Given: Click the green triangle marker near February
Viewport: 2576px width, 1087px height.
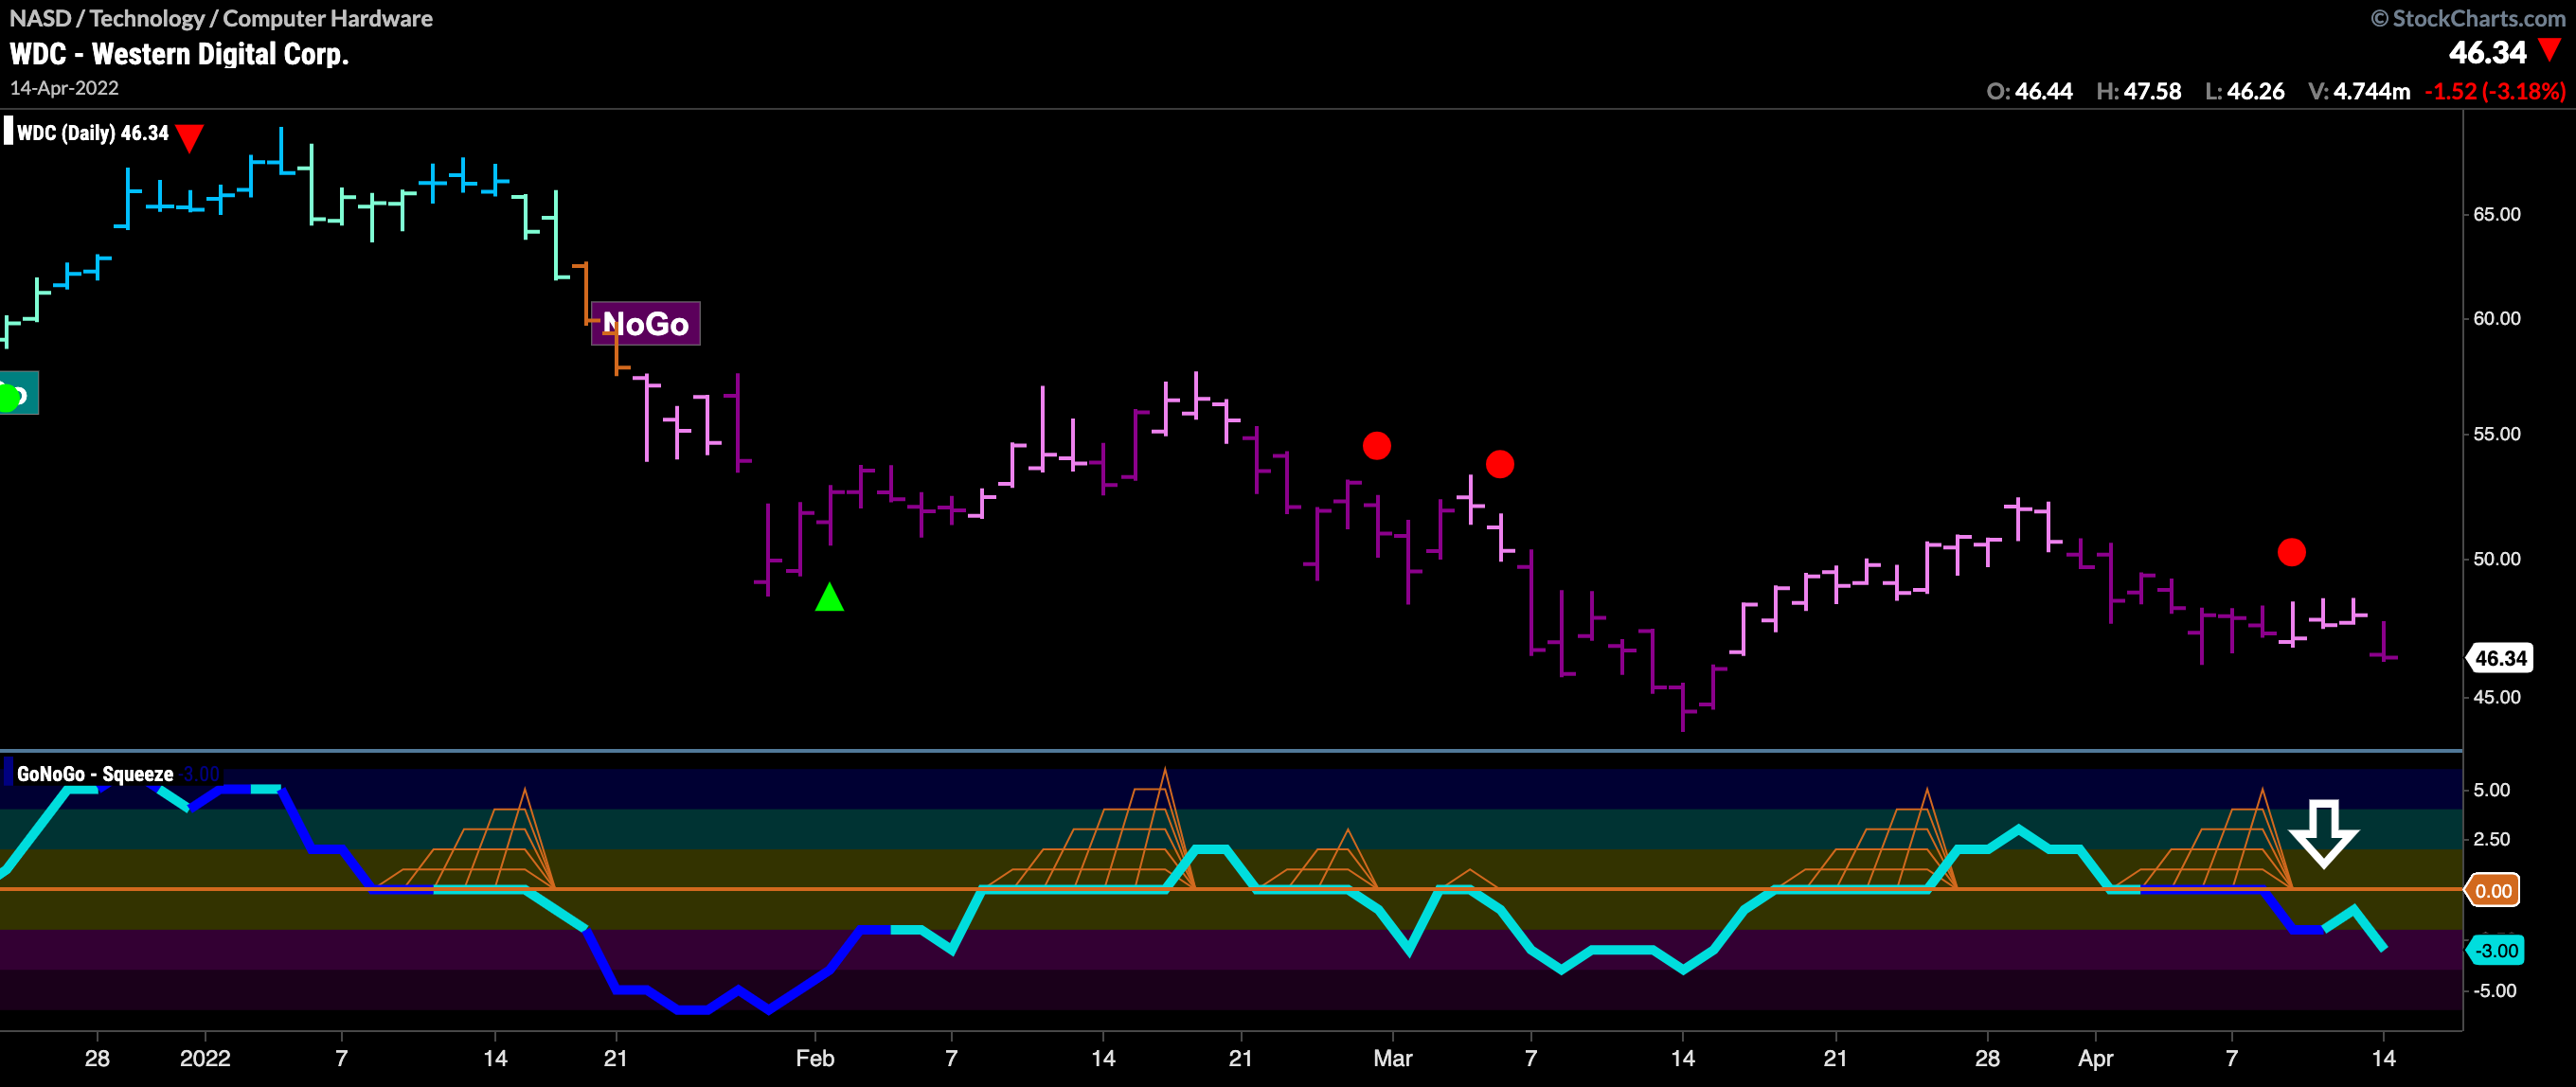Looking at the screenshot, I should pos(829,598).
